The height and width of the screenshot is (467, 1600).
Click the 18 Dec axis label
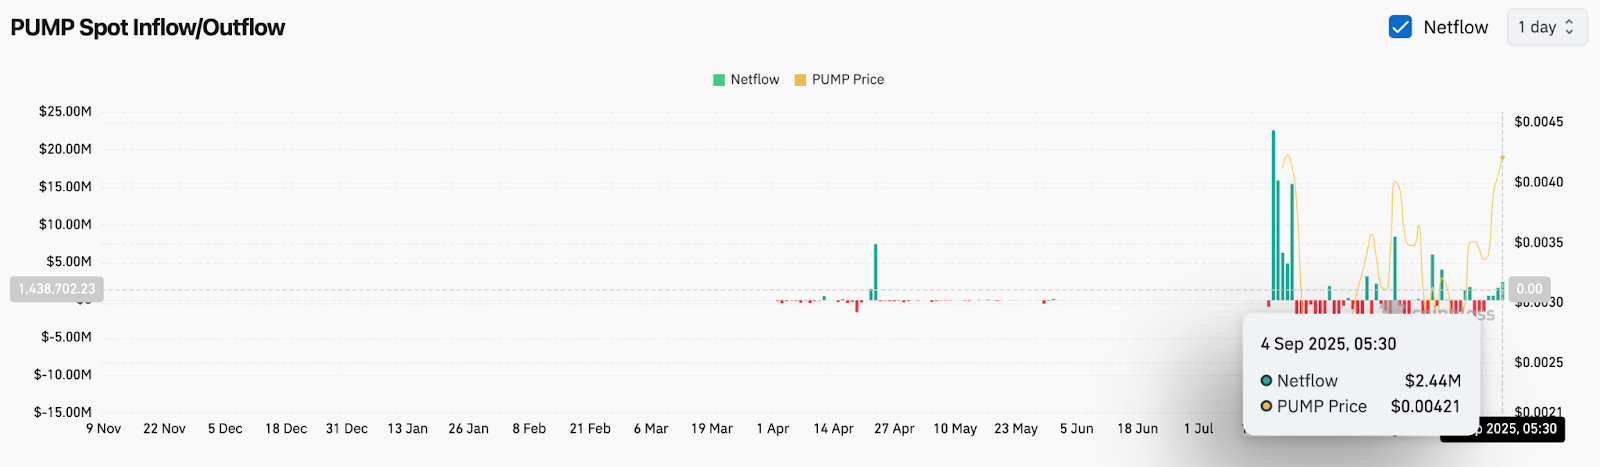pos(286,428)
